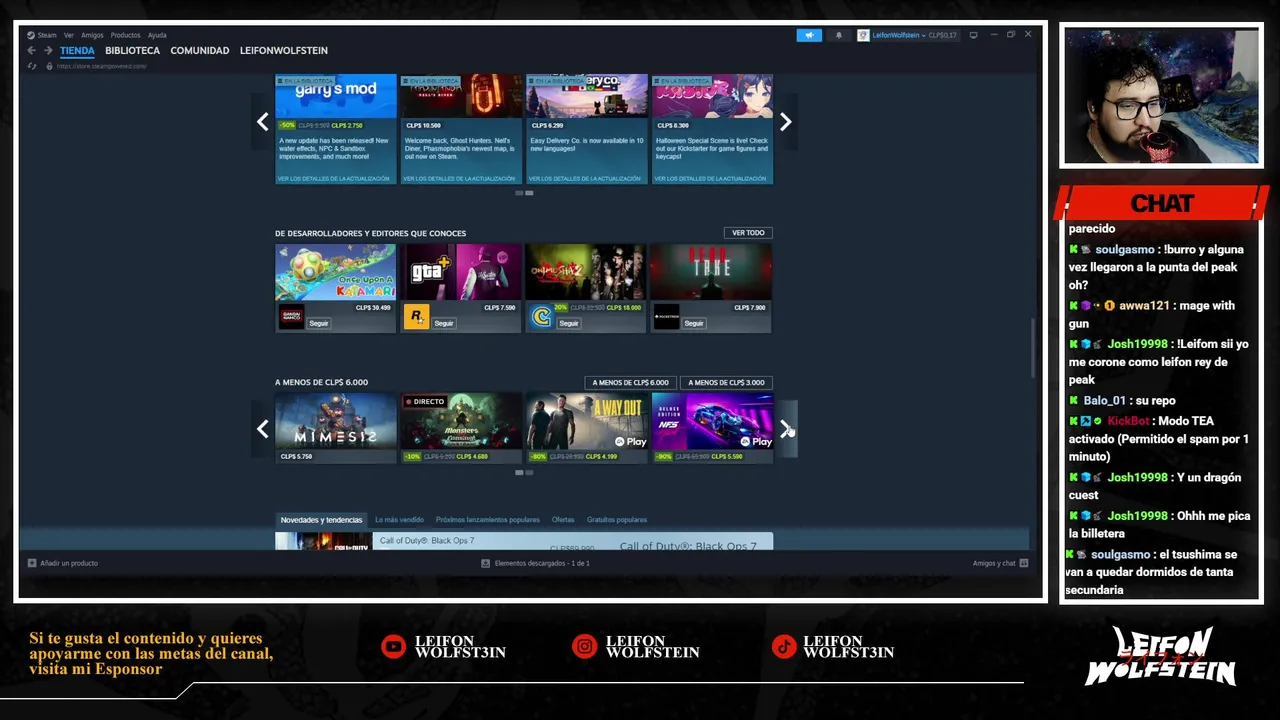Open the Bandai Namco publisher logo
The image size is (1280, 720).
tap(291, 317)
